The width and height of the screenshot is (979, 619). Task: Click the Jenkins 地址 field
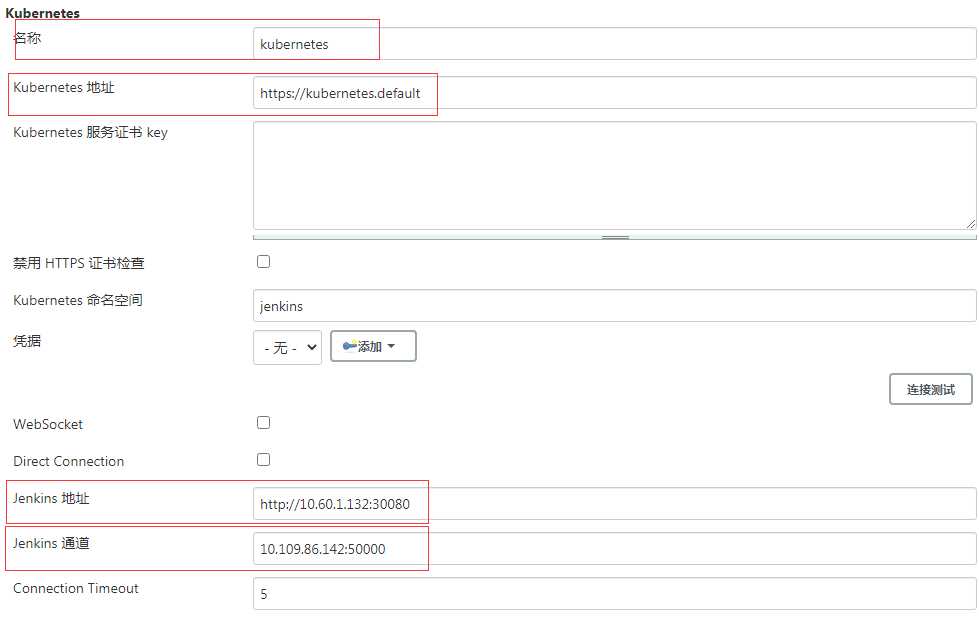tap(614, 503)
